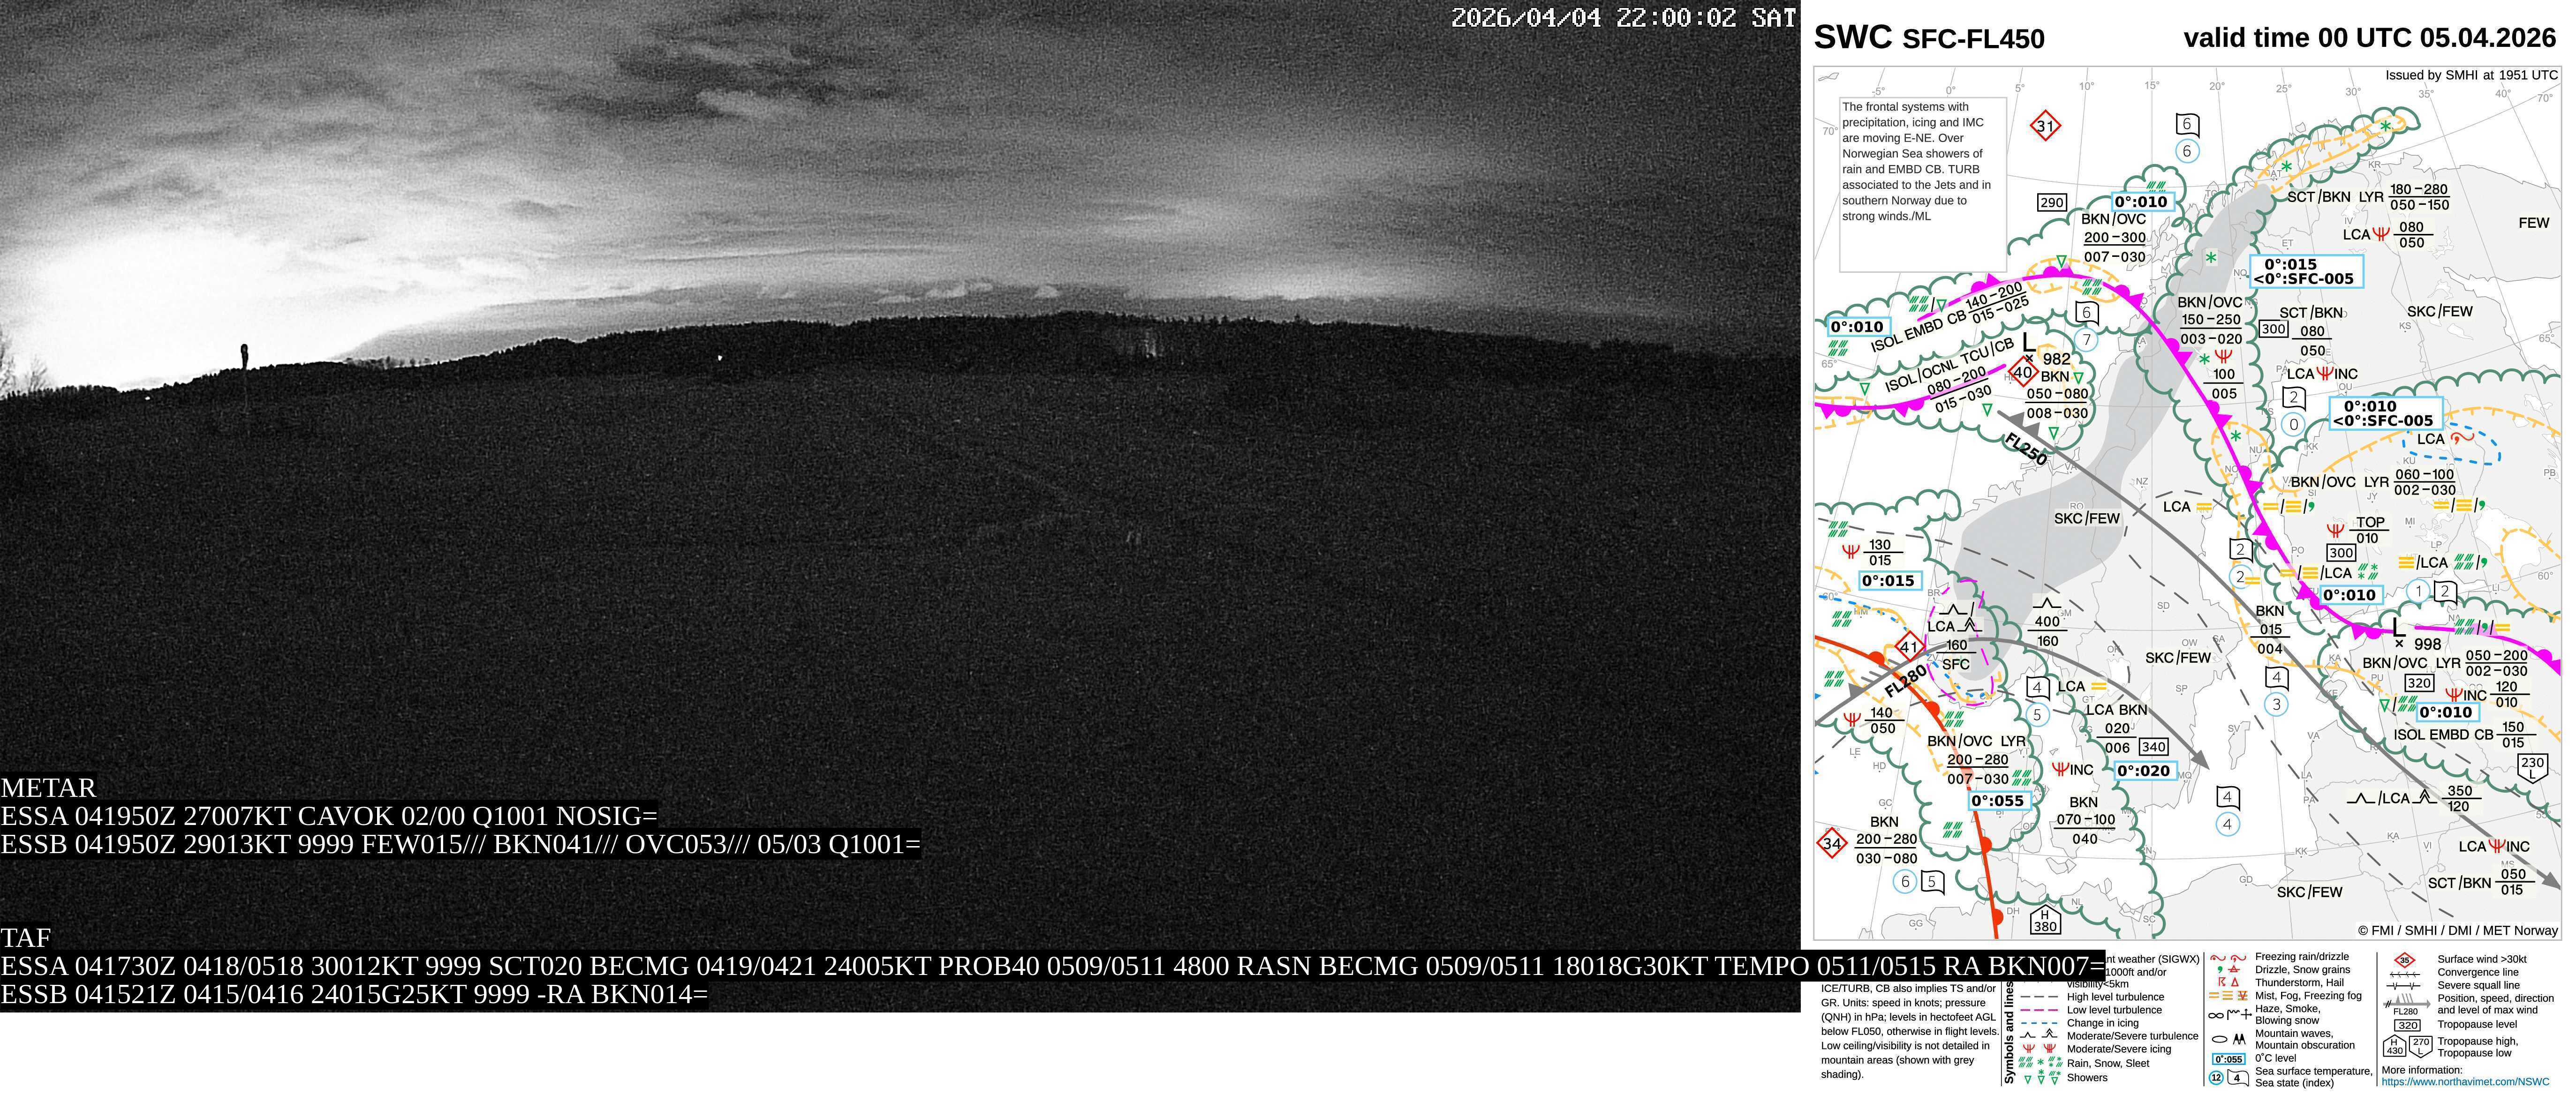
Task: Click the ESSB TAF line
Action: point(354,995)
